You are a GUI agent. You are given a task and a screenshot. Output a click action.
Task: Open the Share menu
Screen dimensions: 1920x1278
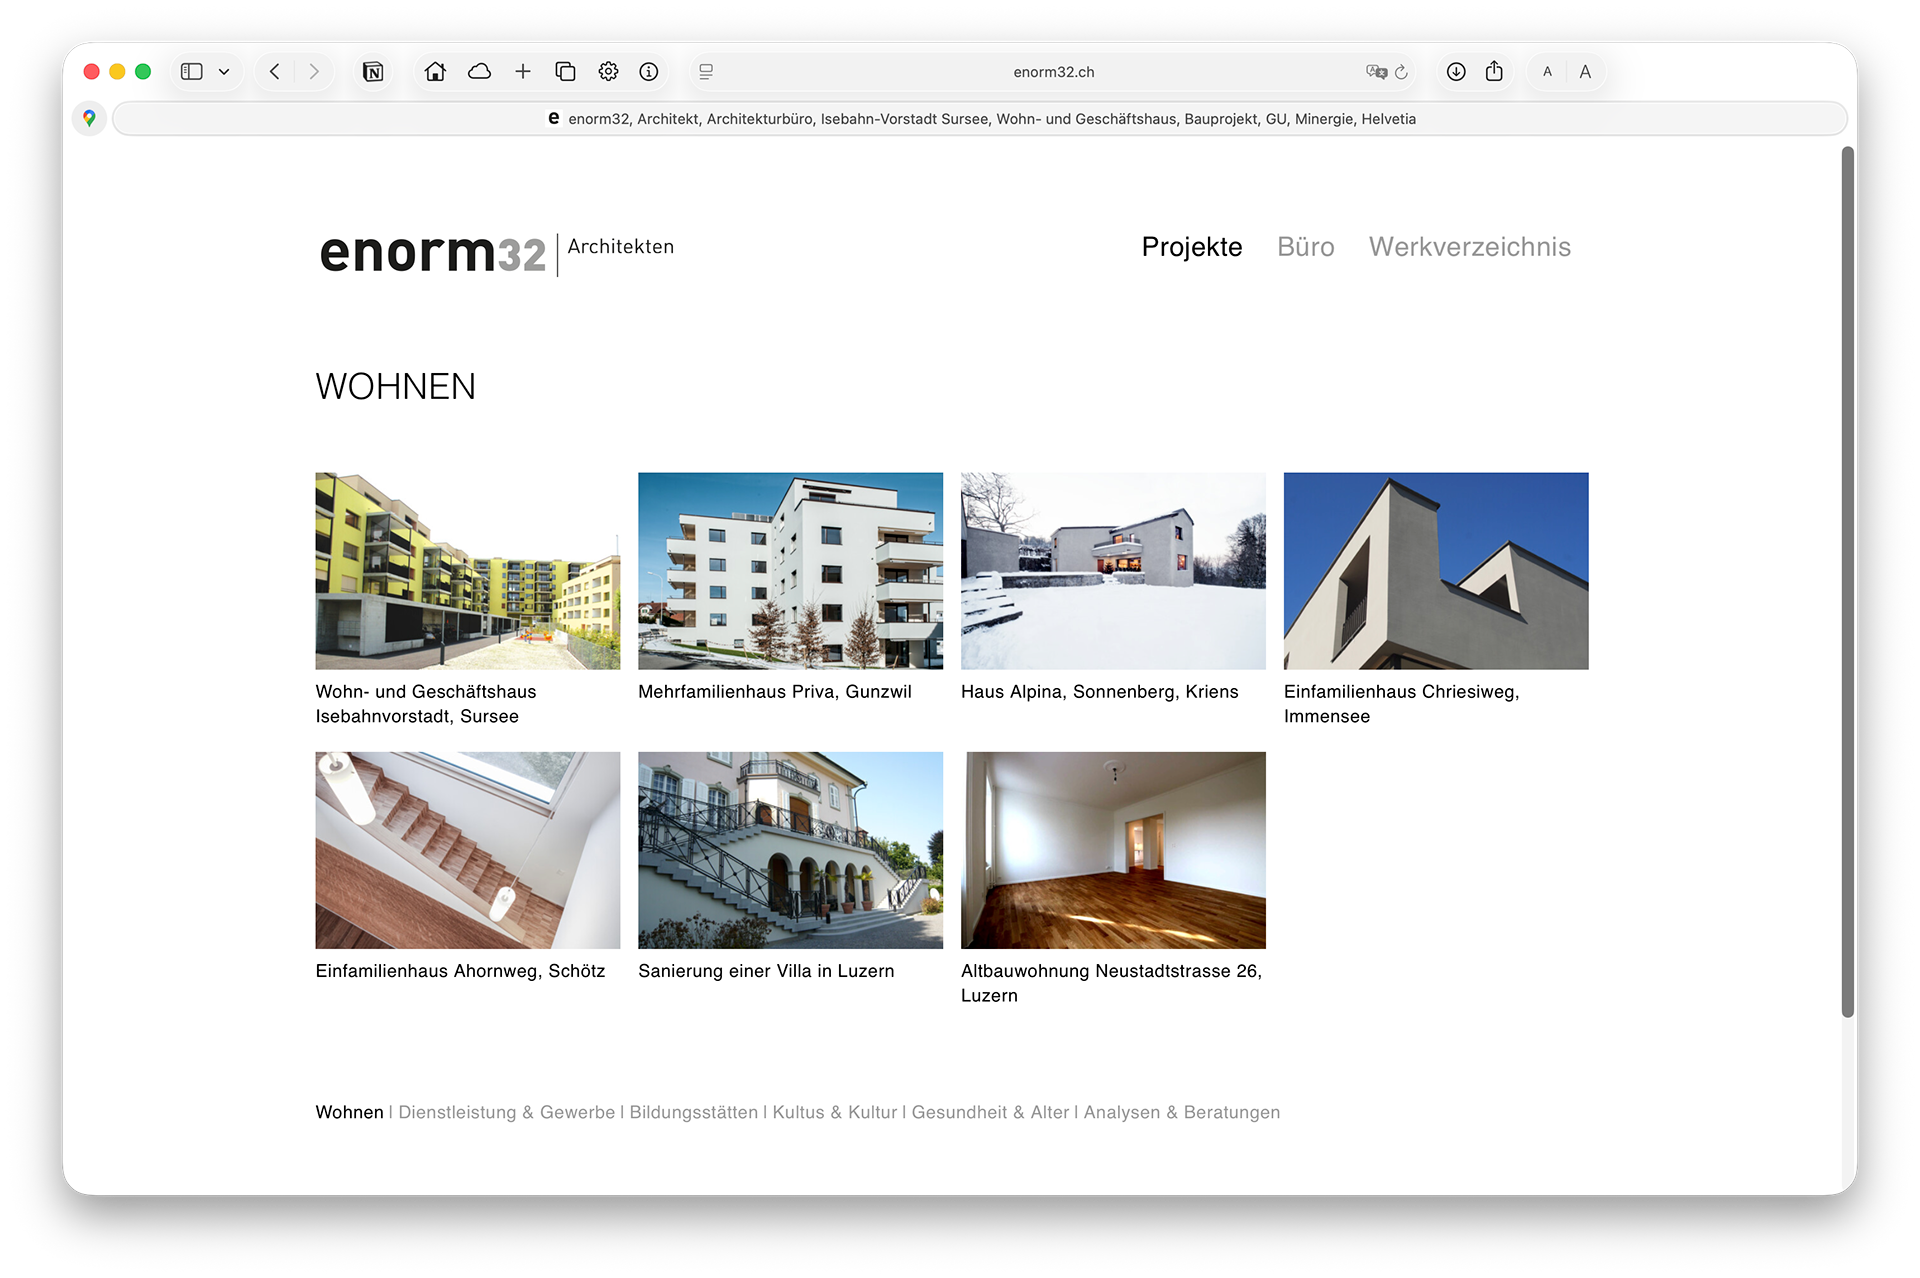[x=1494, y=72]
